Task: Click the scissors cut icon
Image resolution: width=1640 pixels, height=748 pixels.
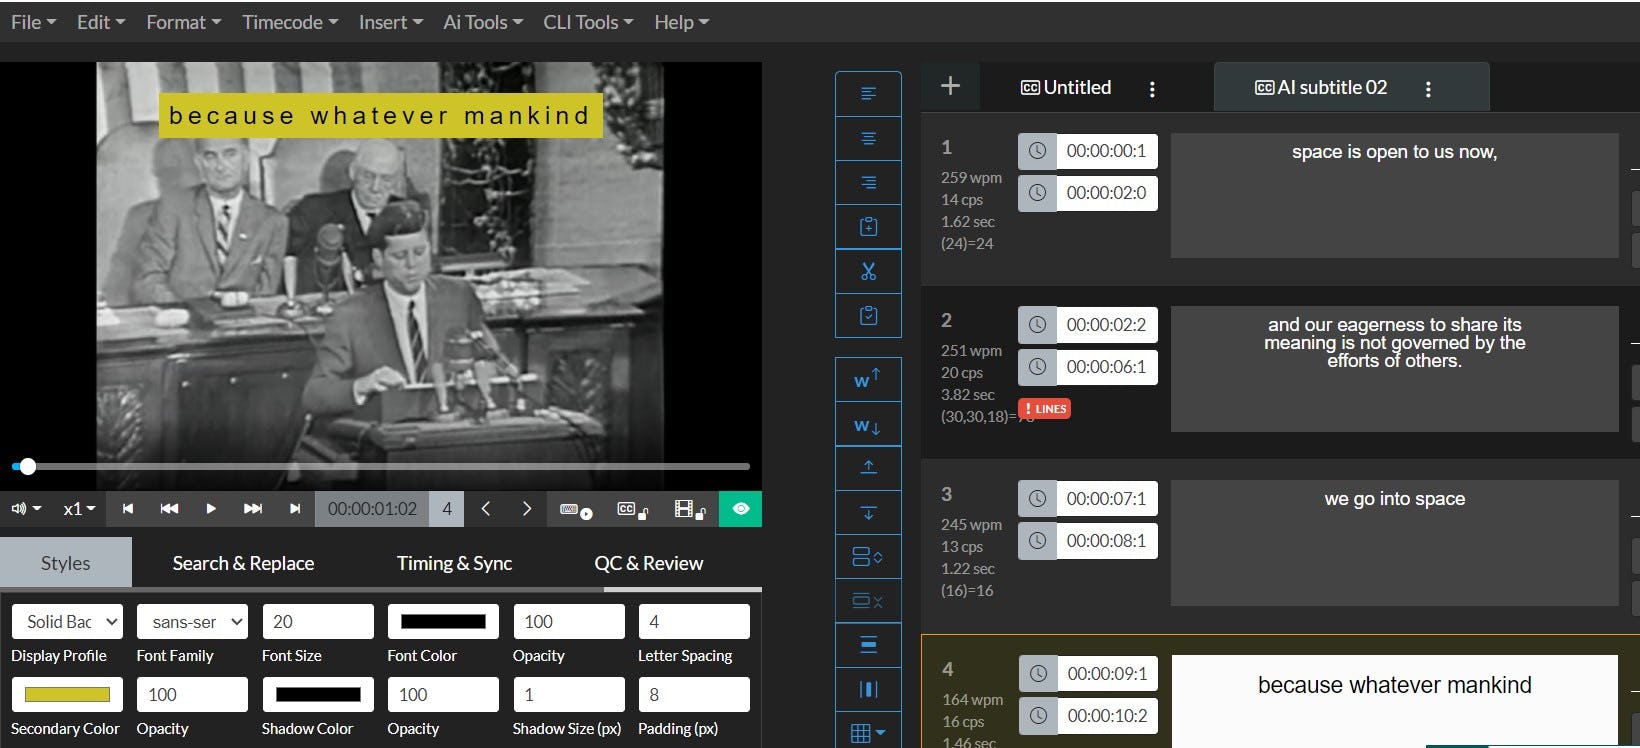Action: 868,271
